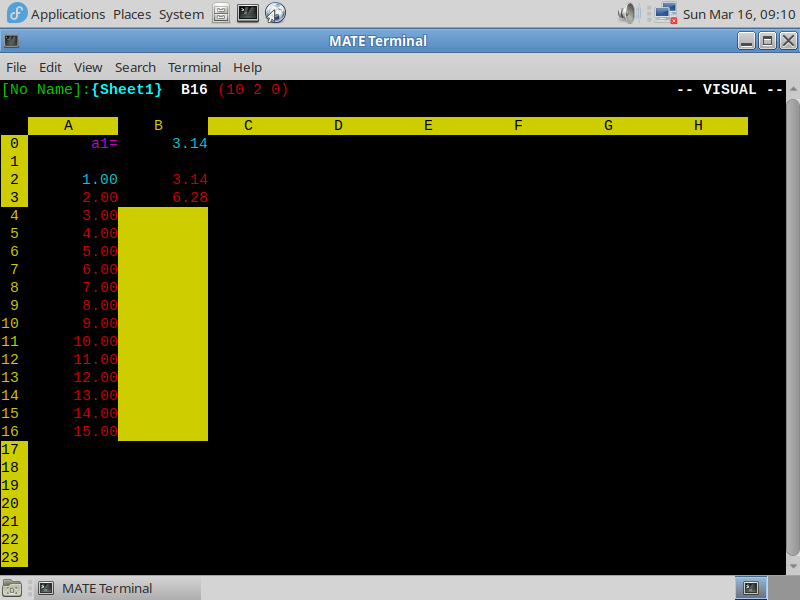This screenshot has width=800, height=600.
Task: Click the terminal window menu icon in titlebar
Action: click(x=11, y=41)
